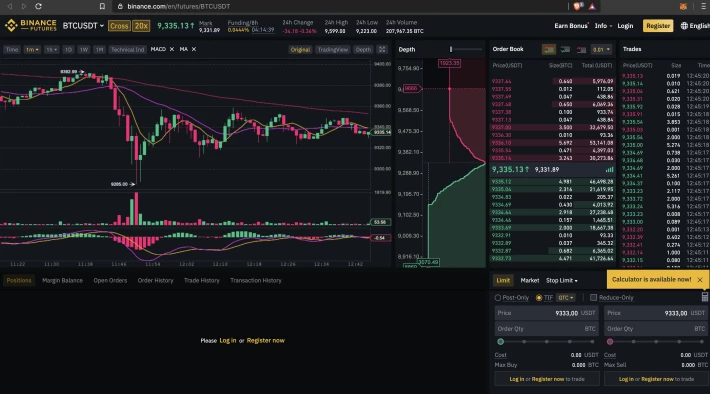
Task: Dismiss the Calculator is available now tooltip
Action: point(700,280)
